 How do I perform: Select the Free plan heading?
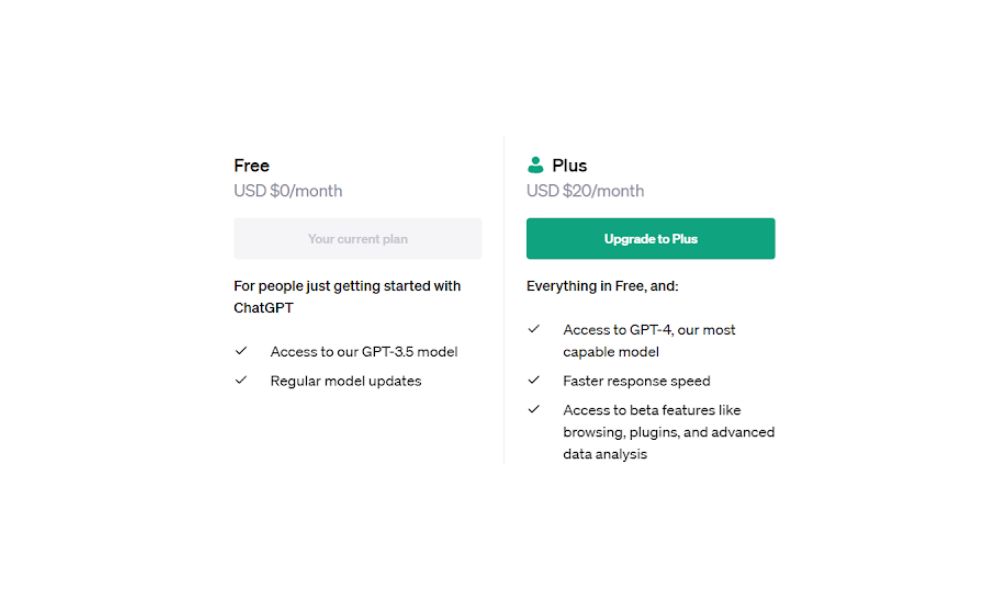[x=252, y=165]
